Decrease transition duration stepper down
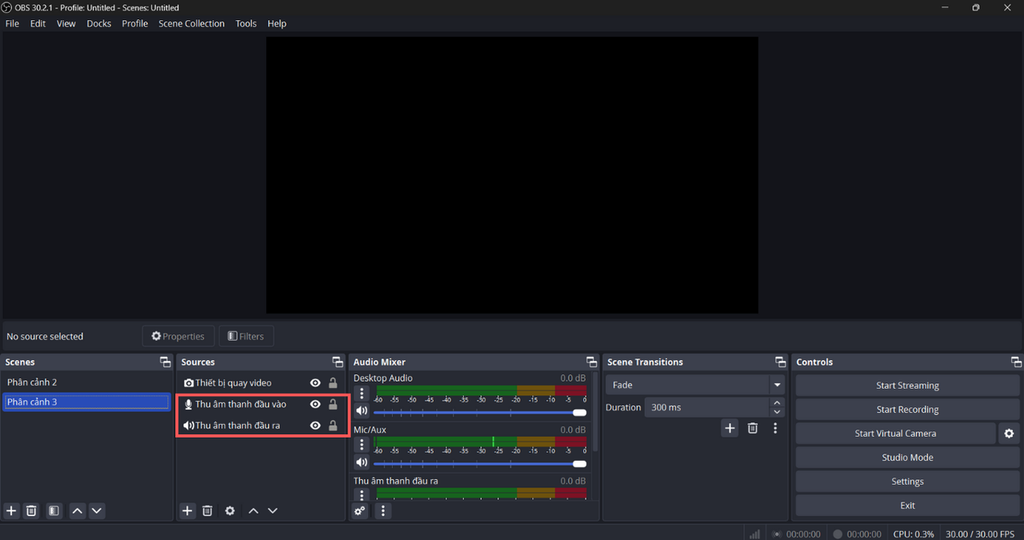Screen dimensions: 1024x540 point(777,412)
